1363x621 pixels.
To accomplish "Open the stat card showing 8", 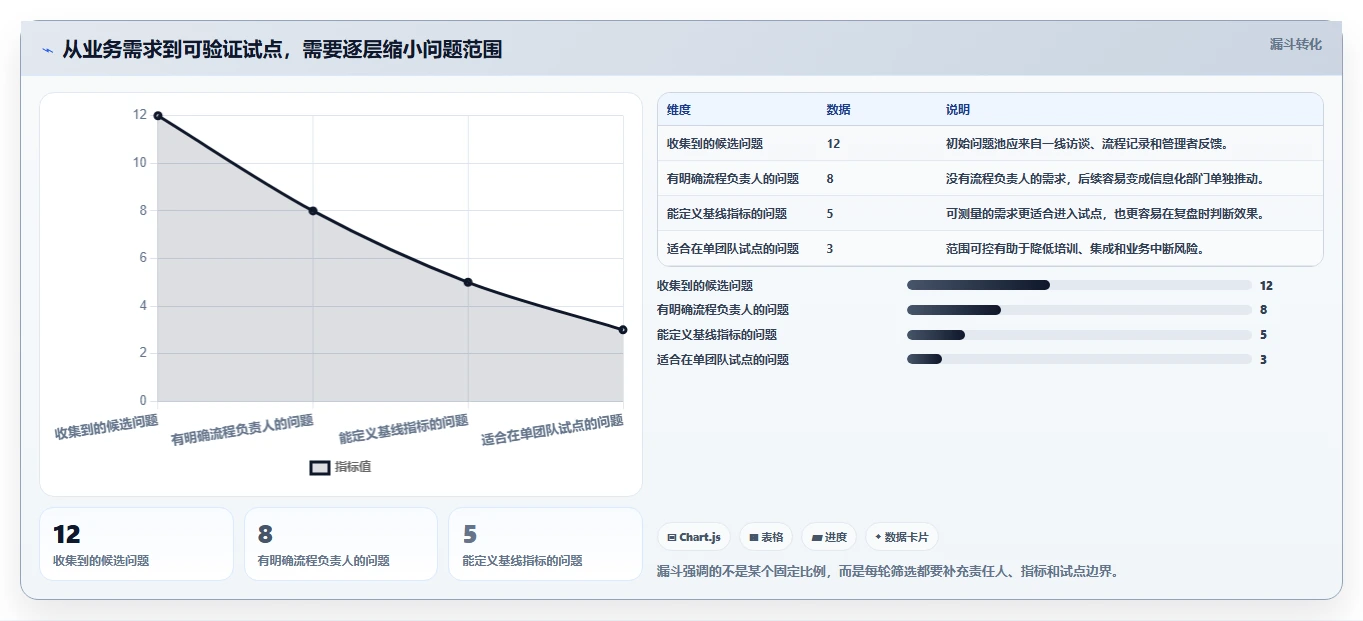I will click(x=341, y=544).
